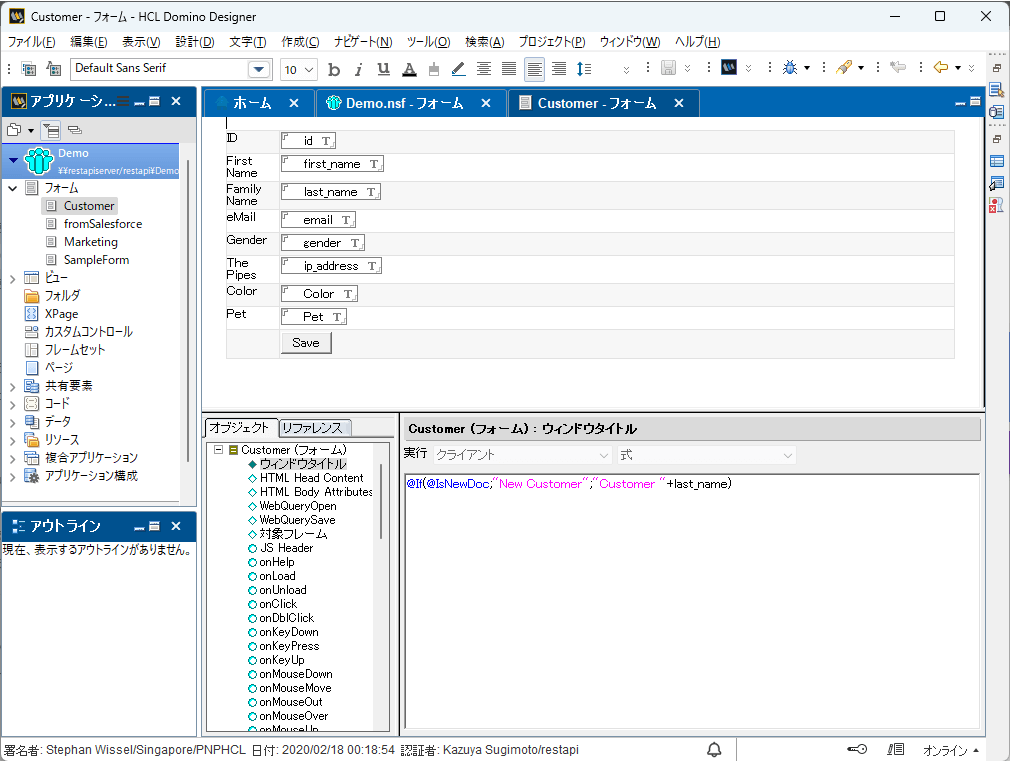The width and height of the screenshot is (1010, 761).
Task: Toggle underline text formatting
Action: coord(384,69)
